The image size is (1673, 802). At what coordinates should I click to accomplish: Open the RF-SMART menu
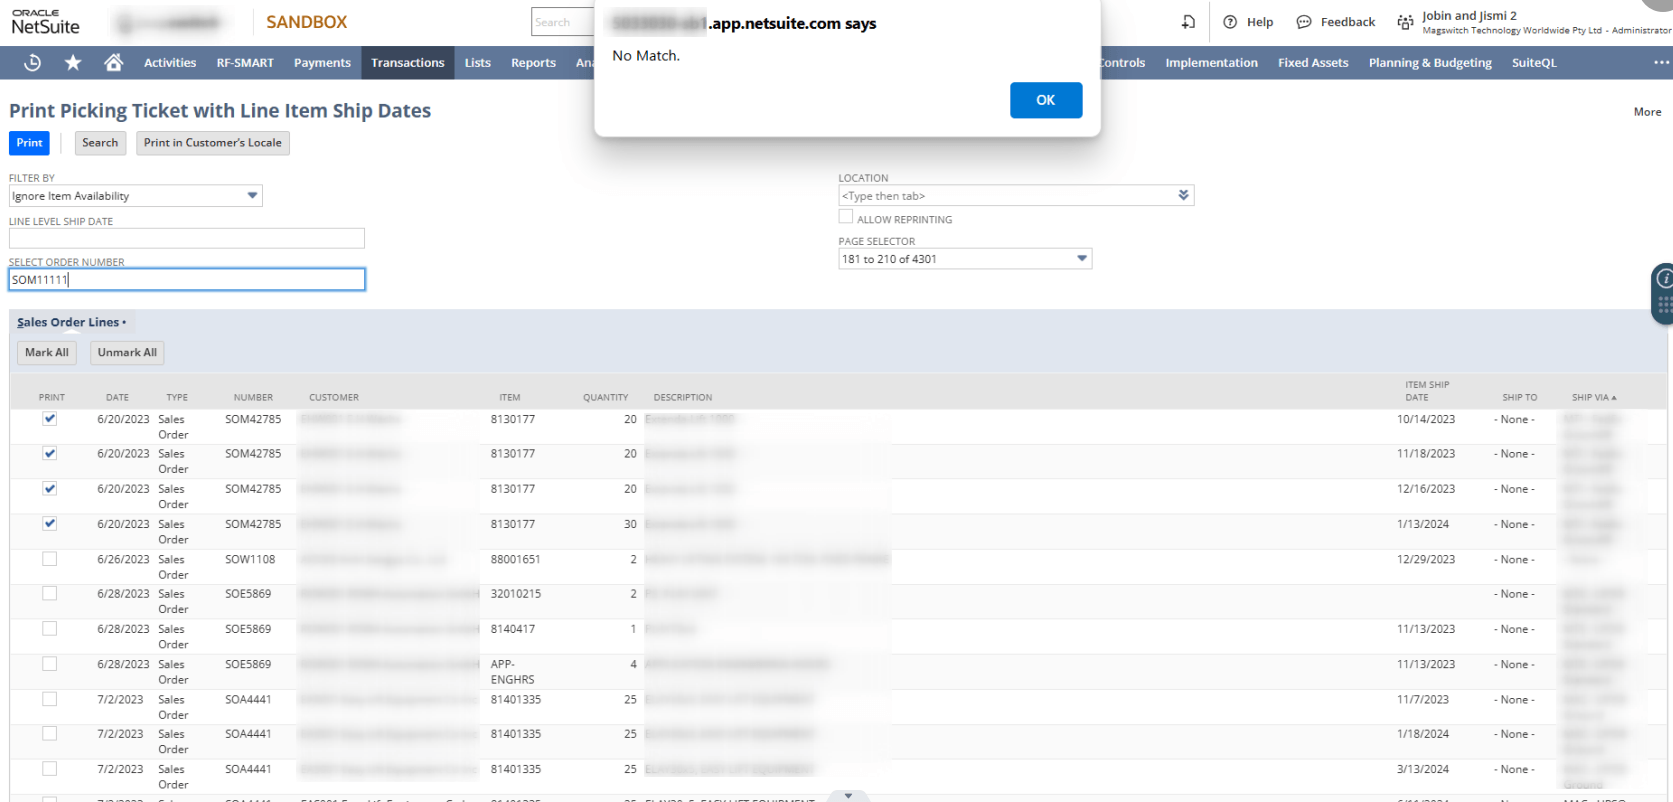click(x=245, y=63)
